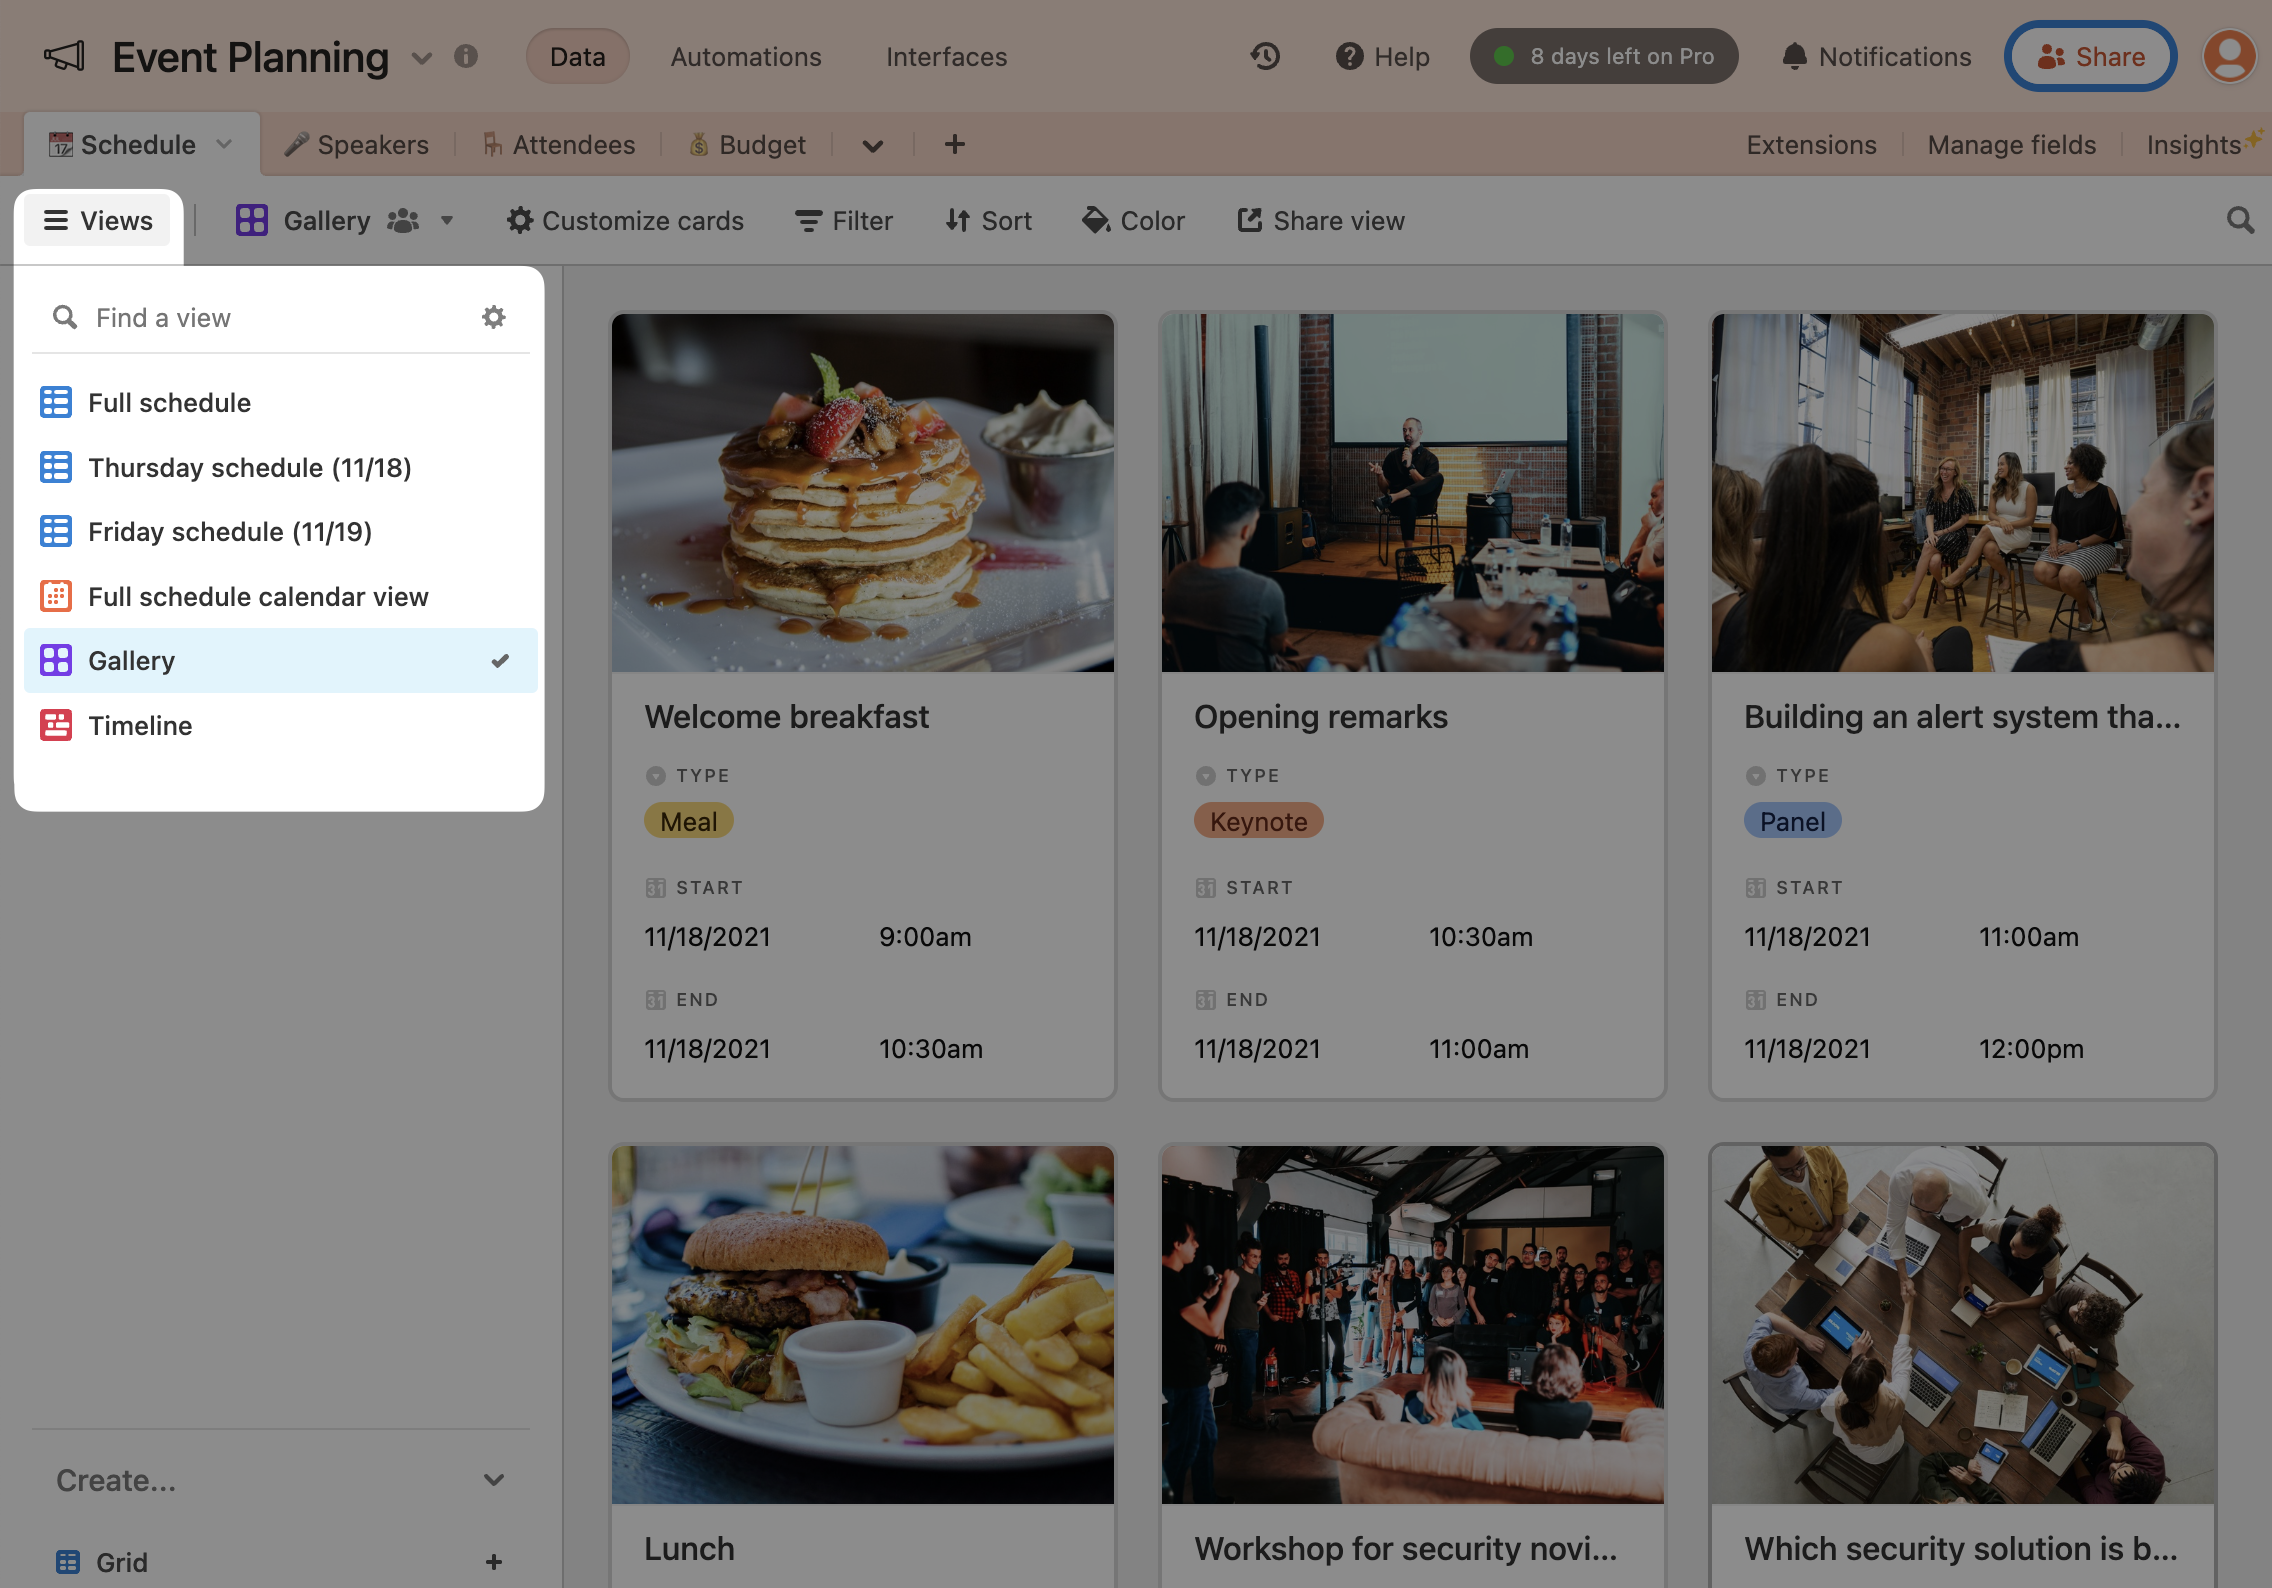Open the Workshop for security card image
2272x1588 pixels.
coord(1413,1324)
